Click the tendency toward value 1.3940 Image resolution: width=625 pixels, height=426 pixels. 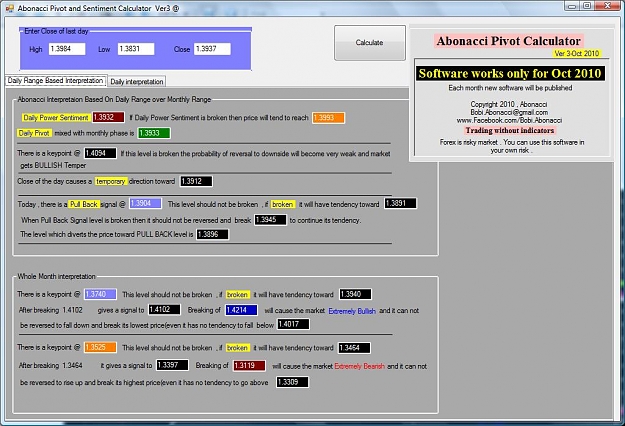(x=356, y=294)
